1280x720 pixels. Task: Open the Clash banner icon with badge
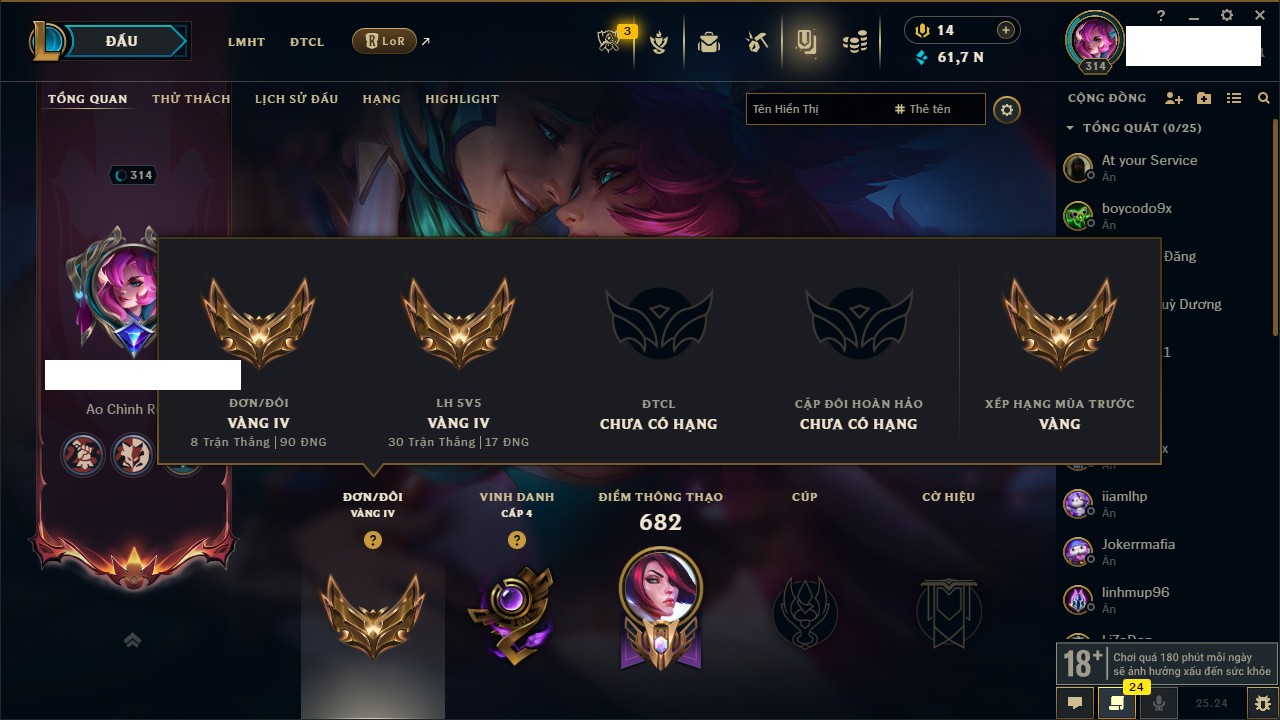(610, 42)
